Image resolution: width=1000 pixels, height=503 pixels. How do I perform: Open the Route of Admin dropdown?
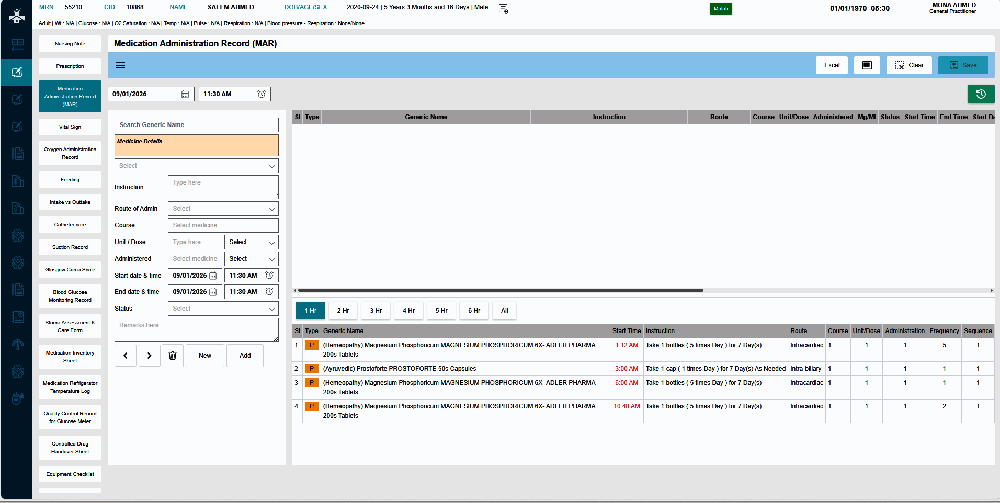point(223,208)
